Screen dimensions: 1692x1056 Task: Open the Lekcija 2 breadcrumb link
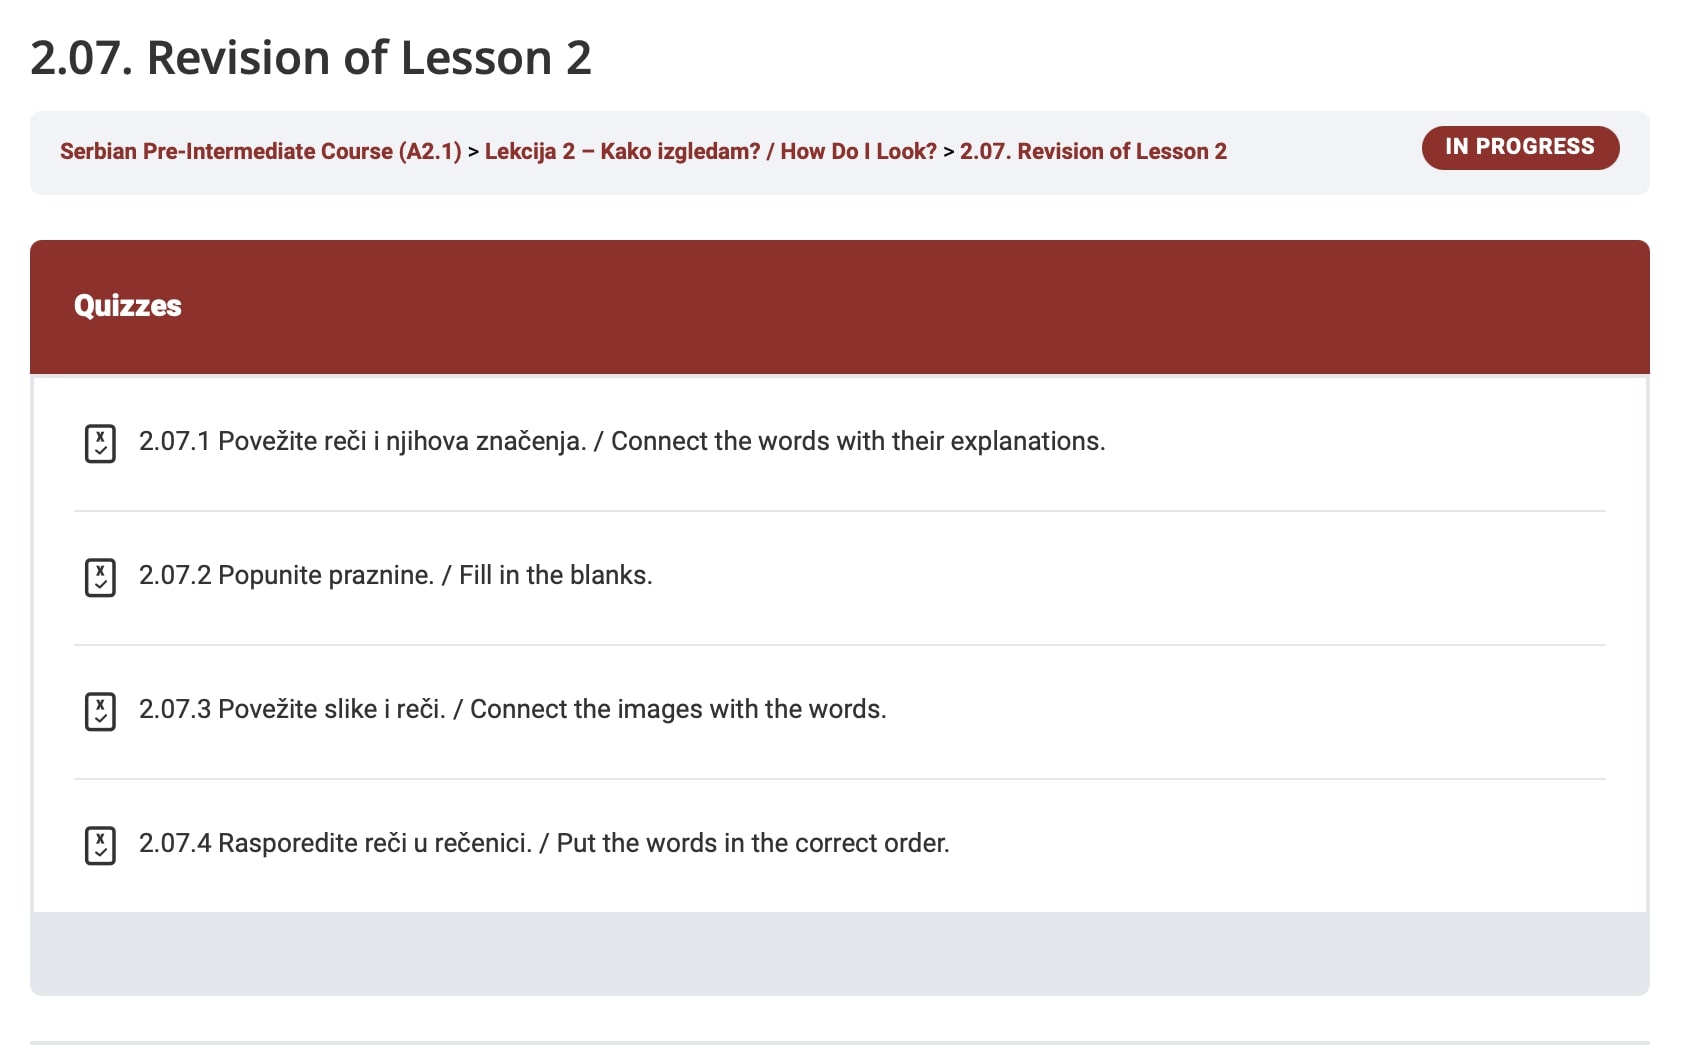620,151
